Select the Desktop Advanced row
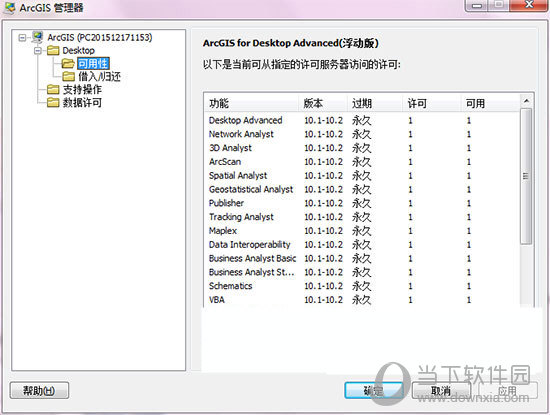This screenshot has width=550, height=415. pos(362,120)
